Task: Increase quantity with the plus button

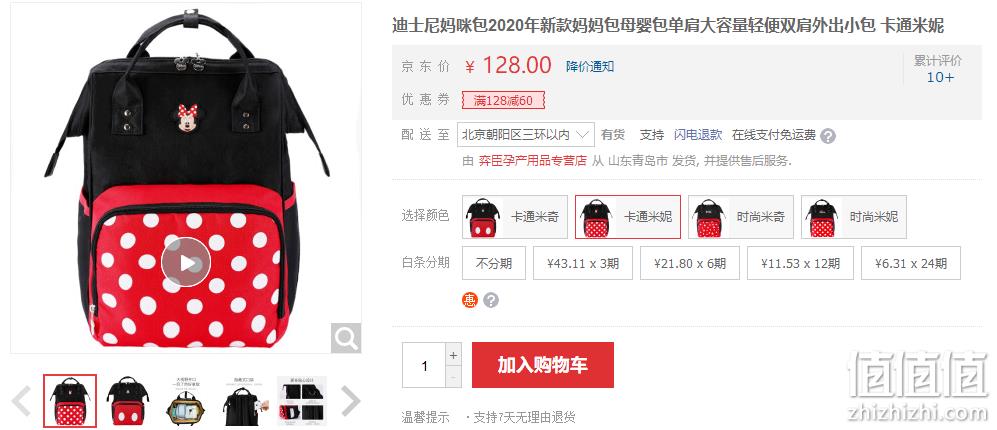Action: 453,354
